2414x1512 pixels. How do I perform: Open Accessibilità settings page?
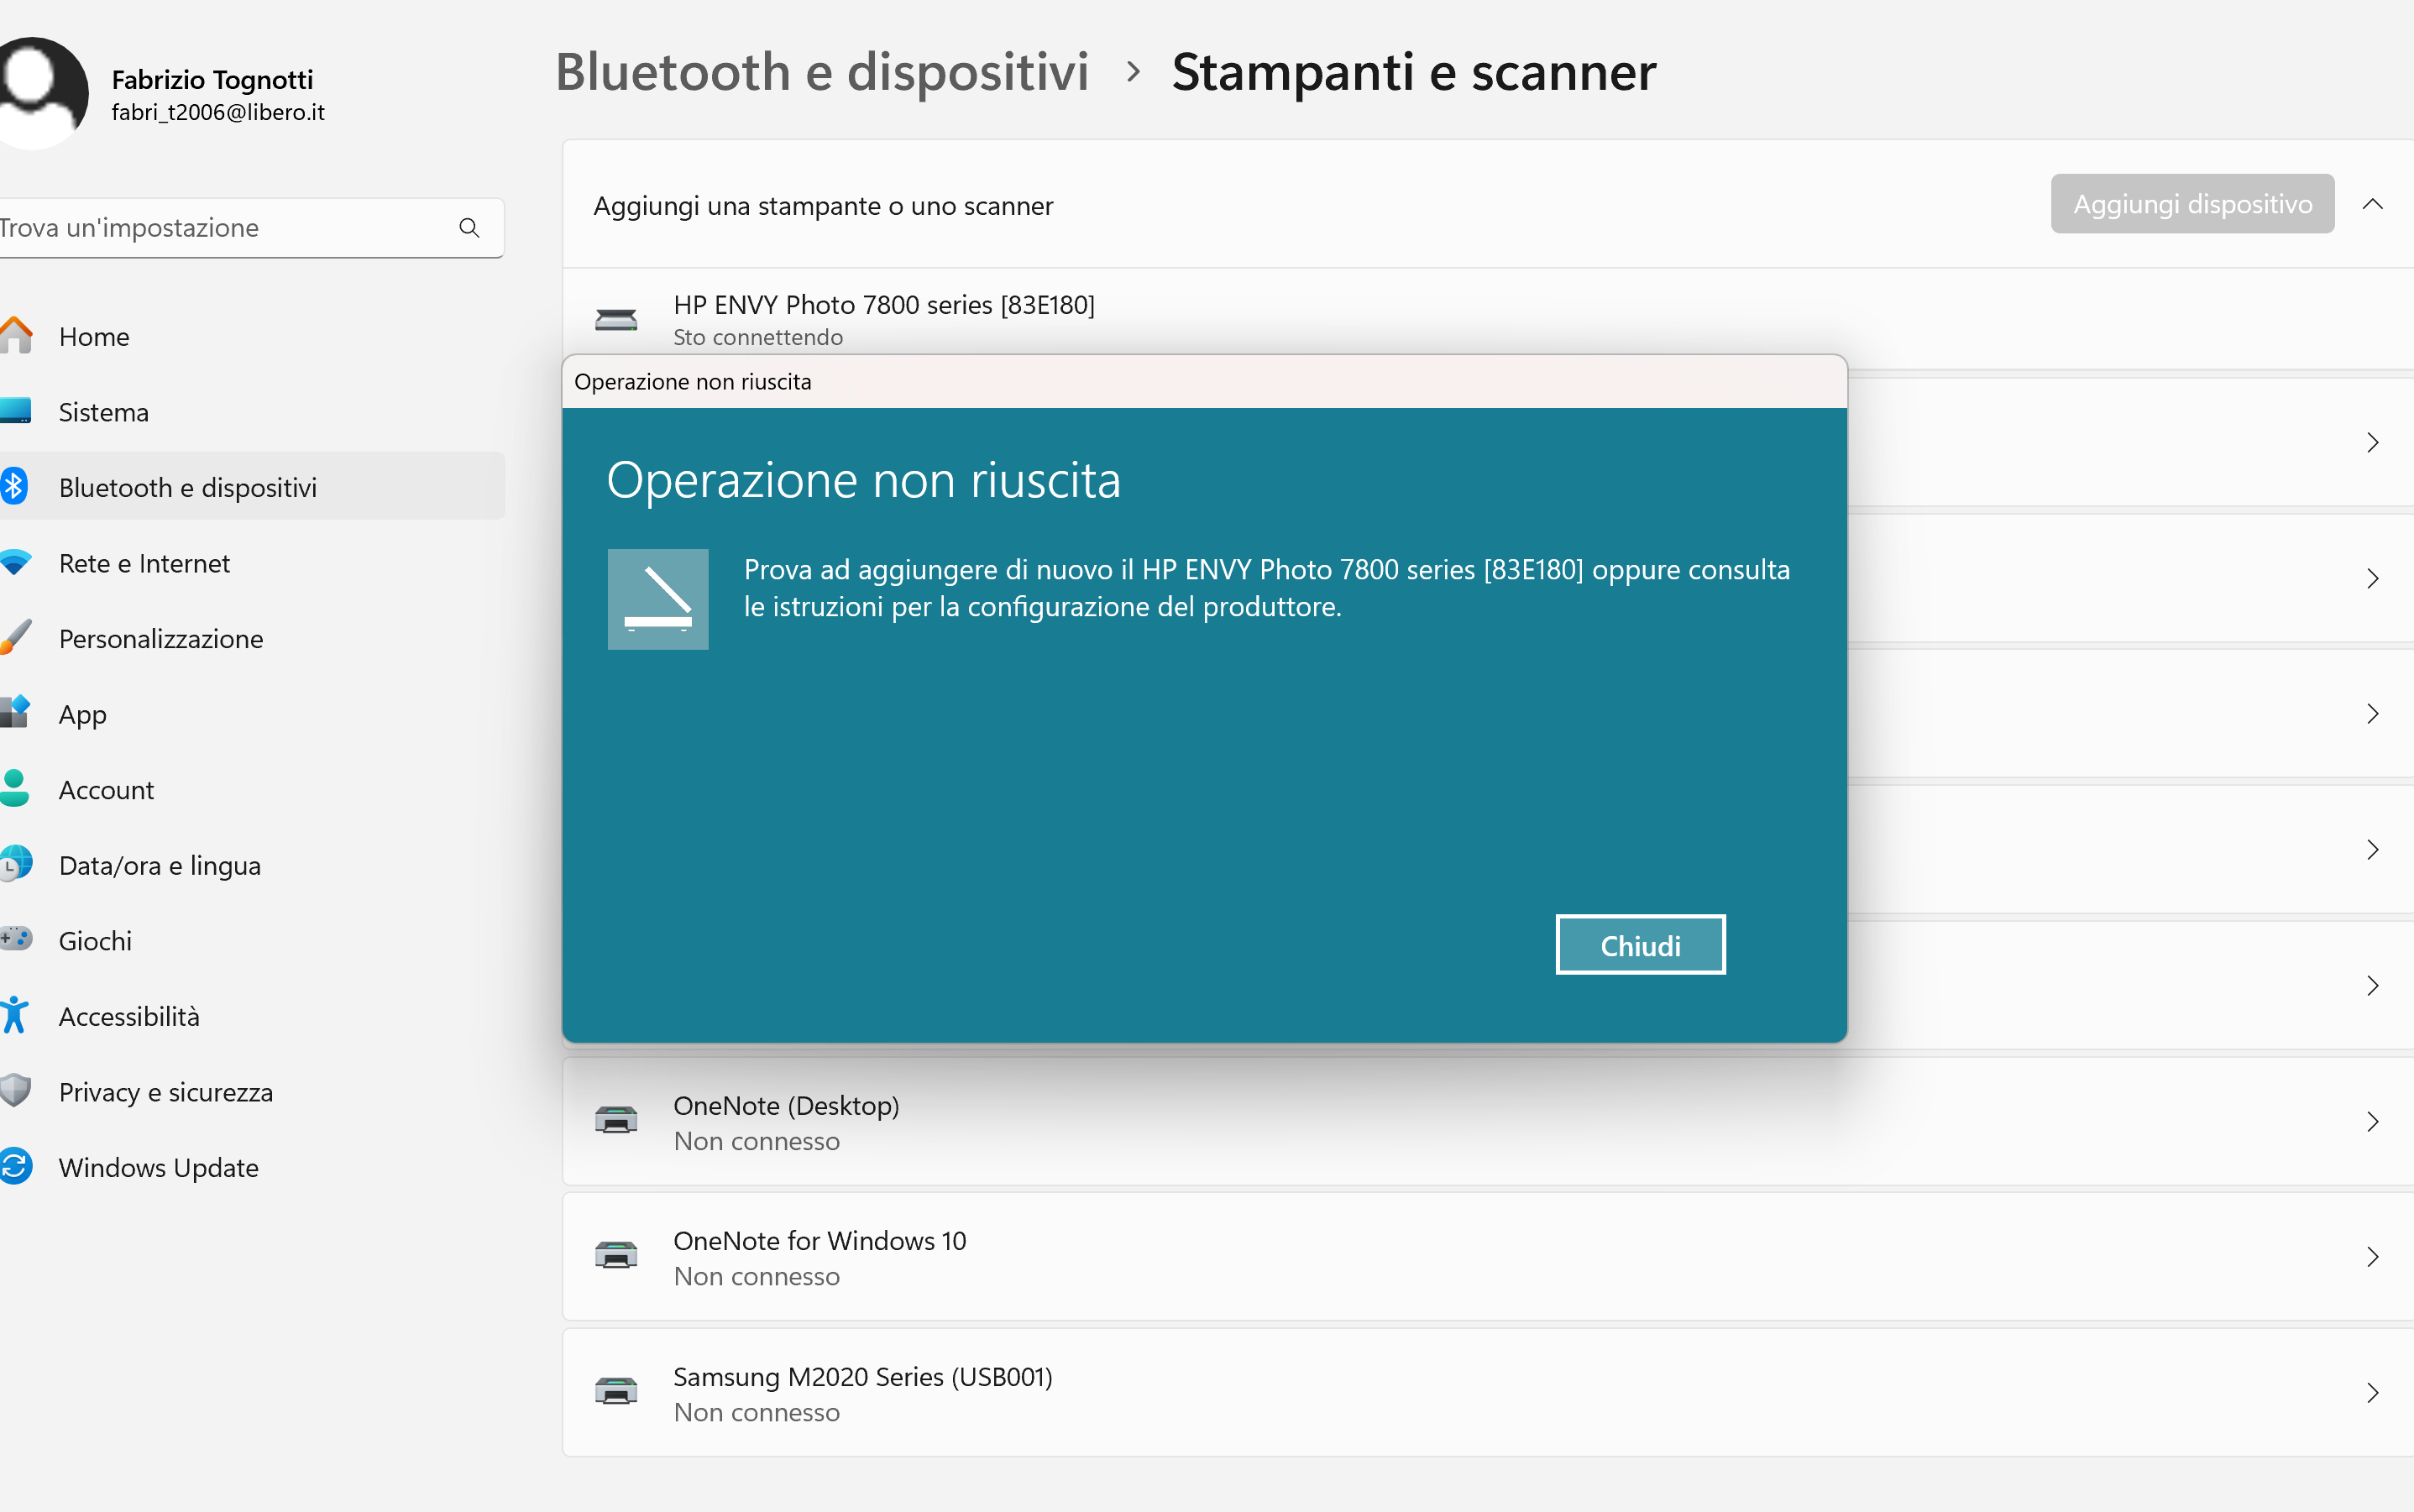129,1016
